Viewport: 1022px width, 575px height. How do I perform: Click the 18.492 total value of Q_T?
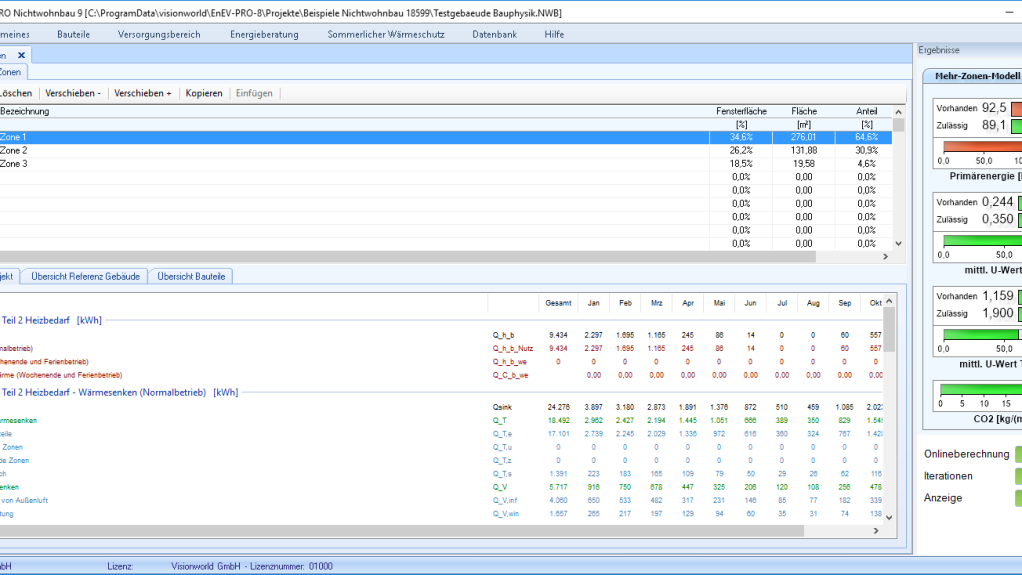point(558,420)
